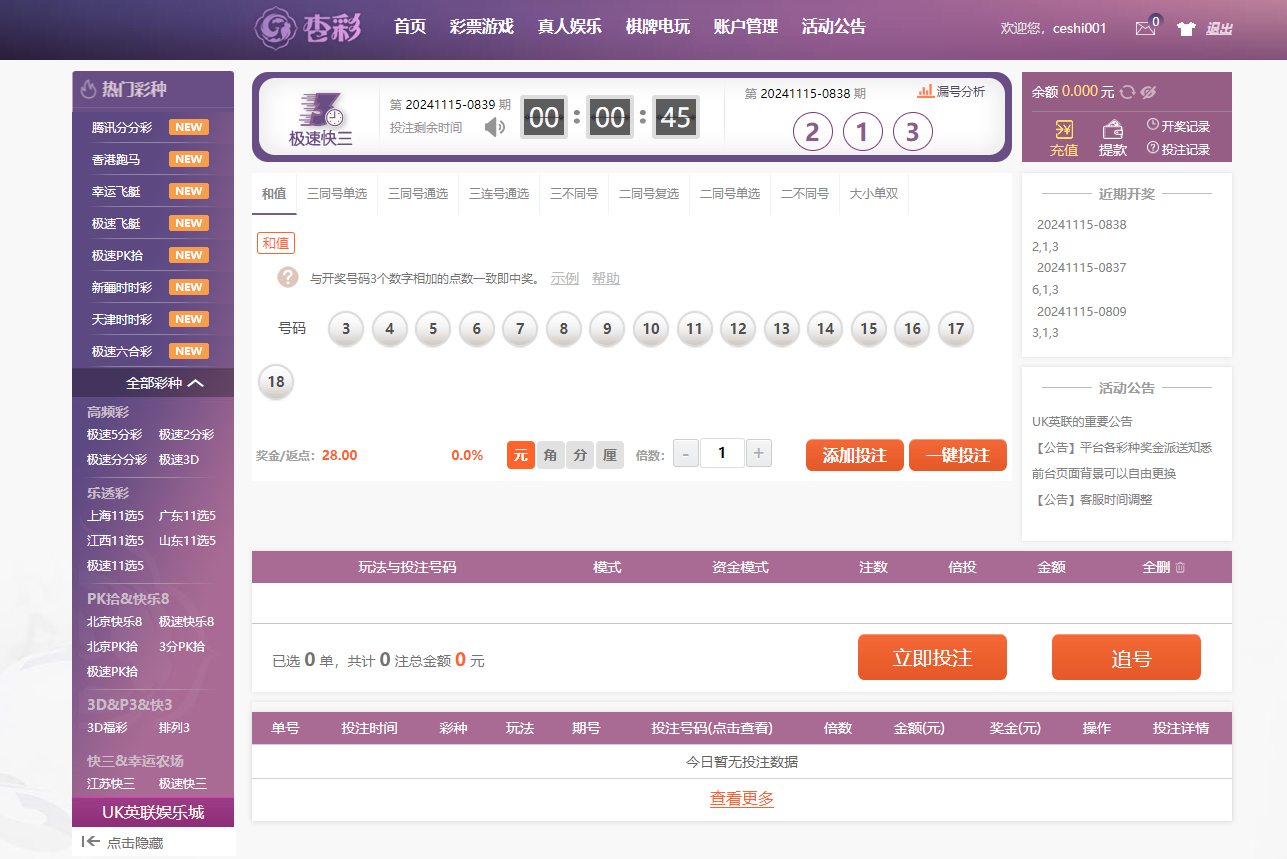Hide balance with the eye icon

pyautogui.click(x=1148, y=92)
